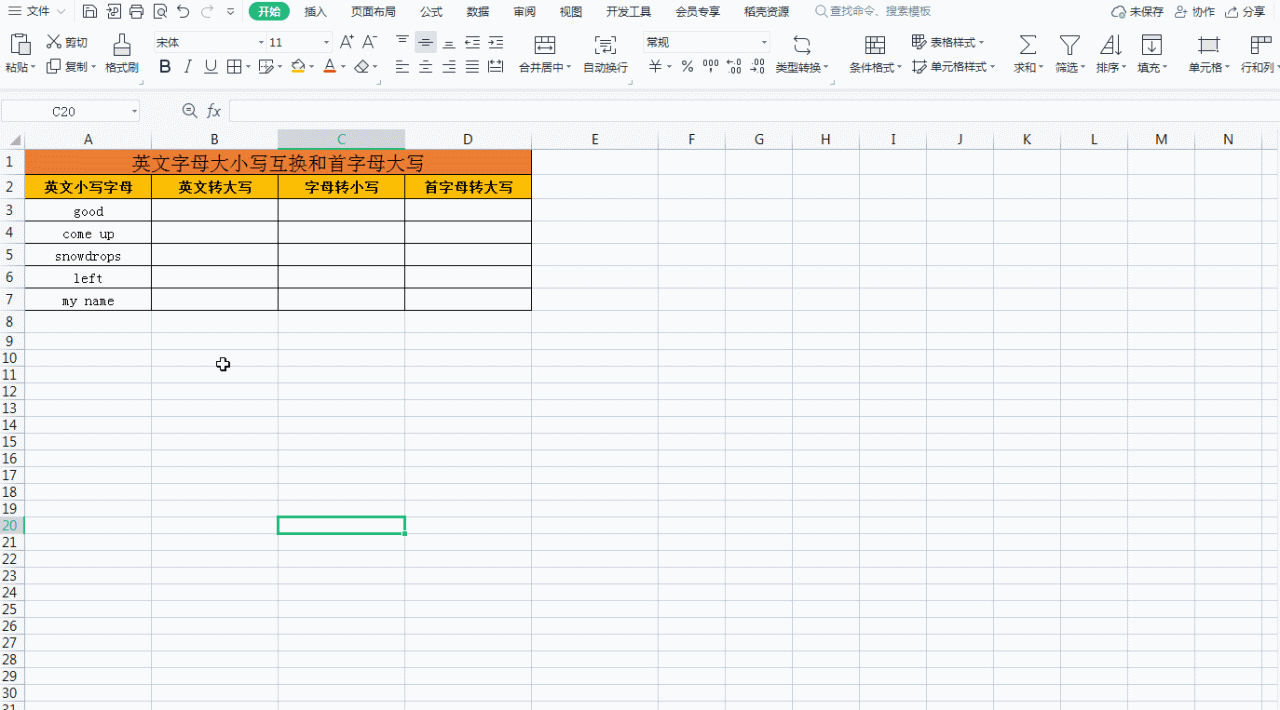Click the Save icon in quick access bar

[x=90, y=12]
